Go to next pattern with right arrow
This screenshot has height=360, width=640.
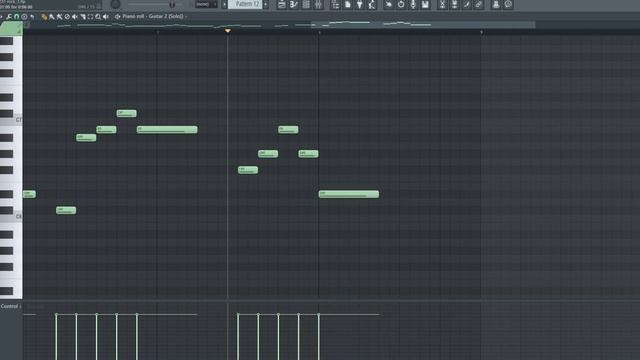click(x=266, y=4)
